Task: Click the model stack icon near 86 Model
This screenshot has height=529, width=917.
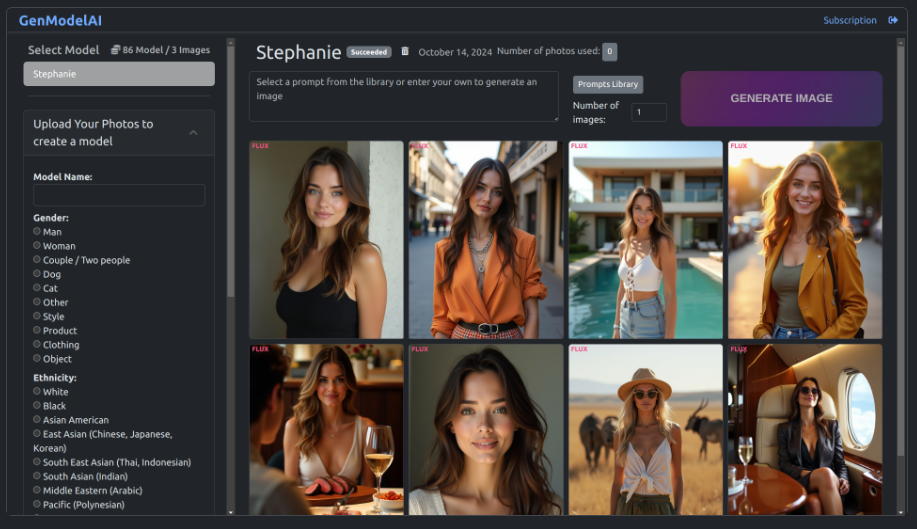Action: [x=115, y=50]
